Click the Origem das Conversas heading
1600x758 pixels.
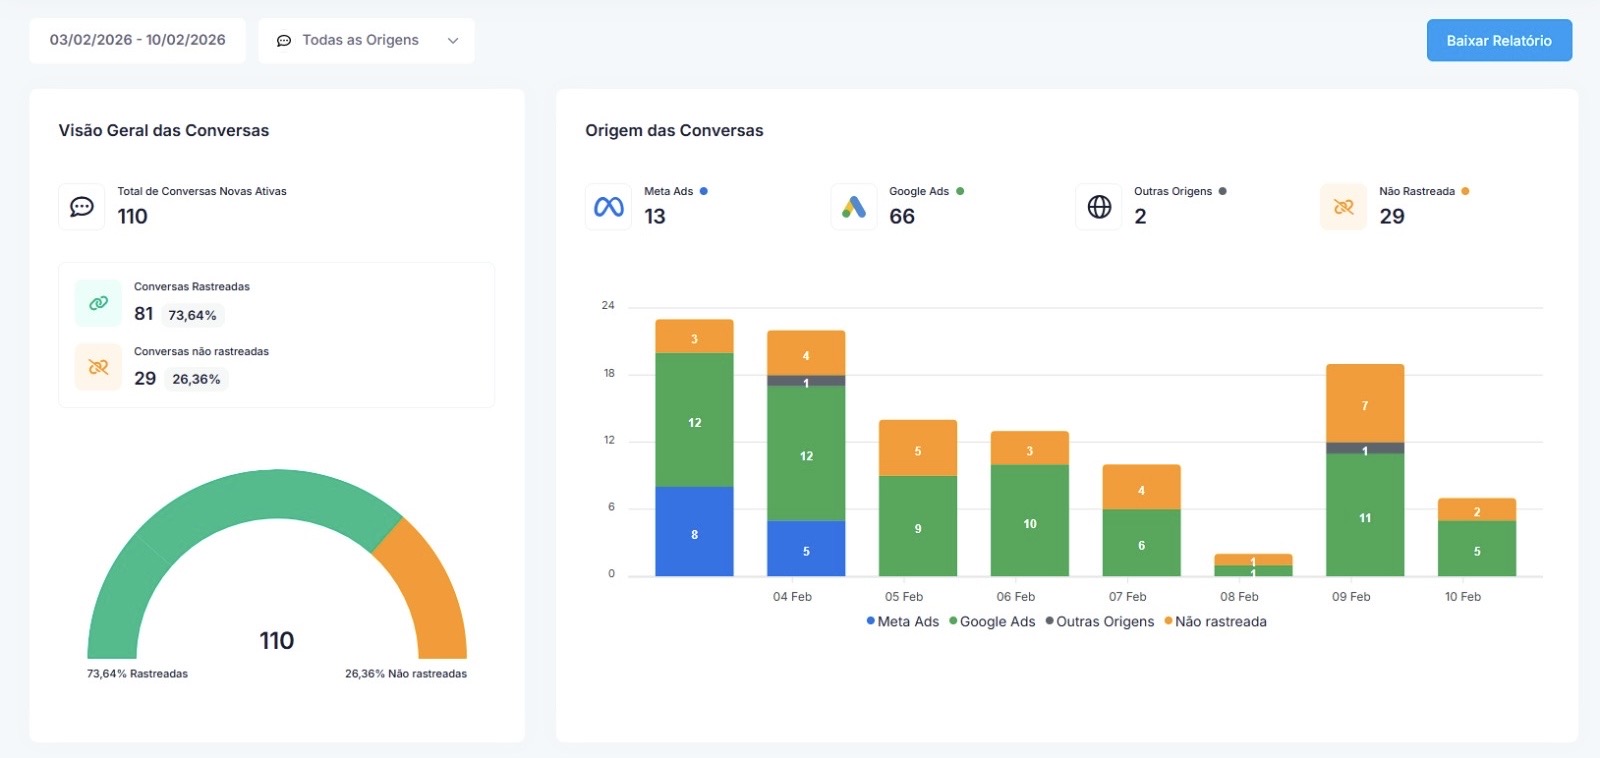(x=674, y=130)
